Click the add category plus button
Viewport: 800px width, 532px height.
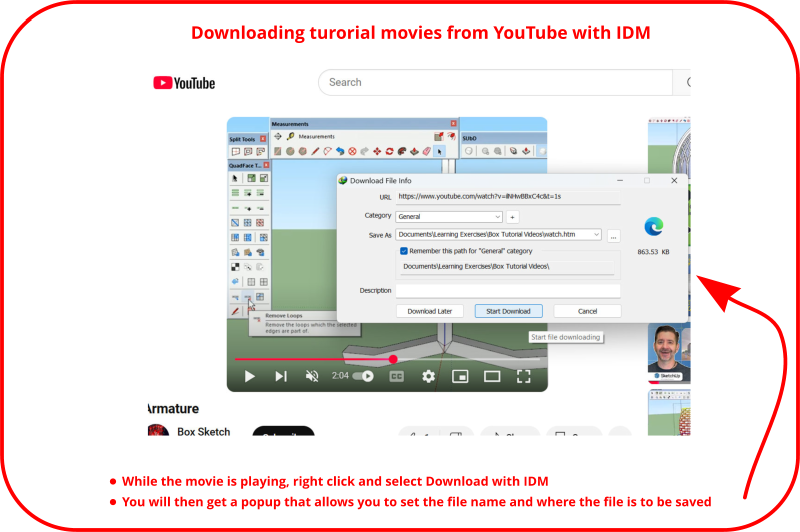click(x=512, y=216)
